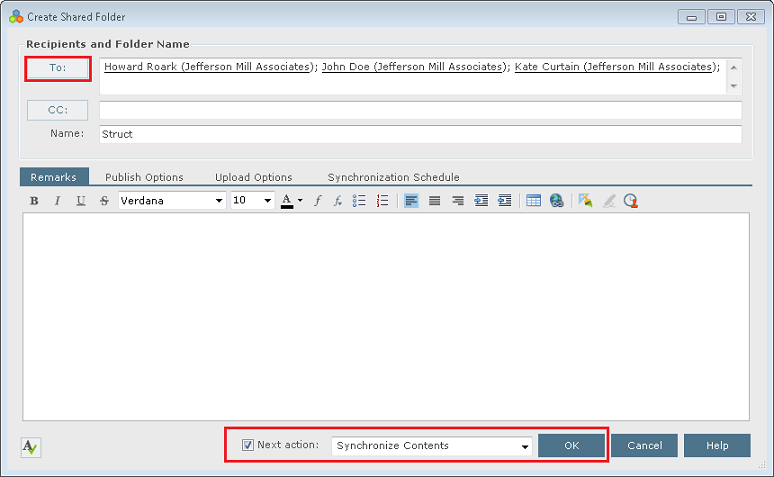The image size is (774, 477).
Task: Center-align the remarks text
Action: (434, 201)
